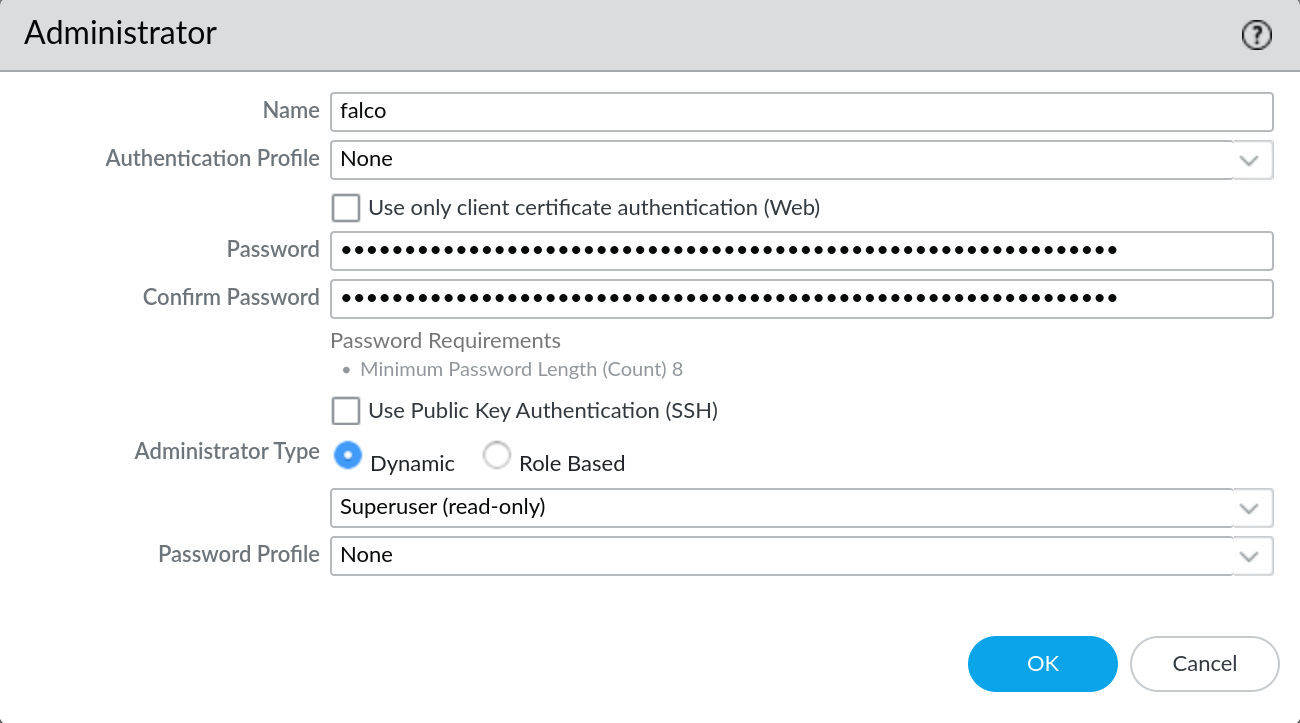Click the OK button

point(1042,664)
